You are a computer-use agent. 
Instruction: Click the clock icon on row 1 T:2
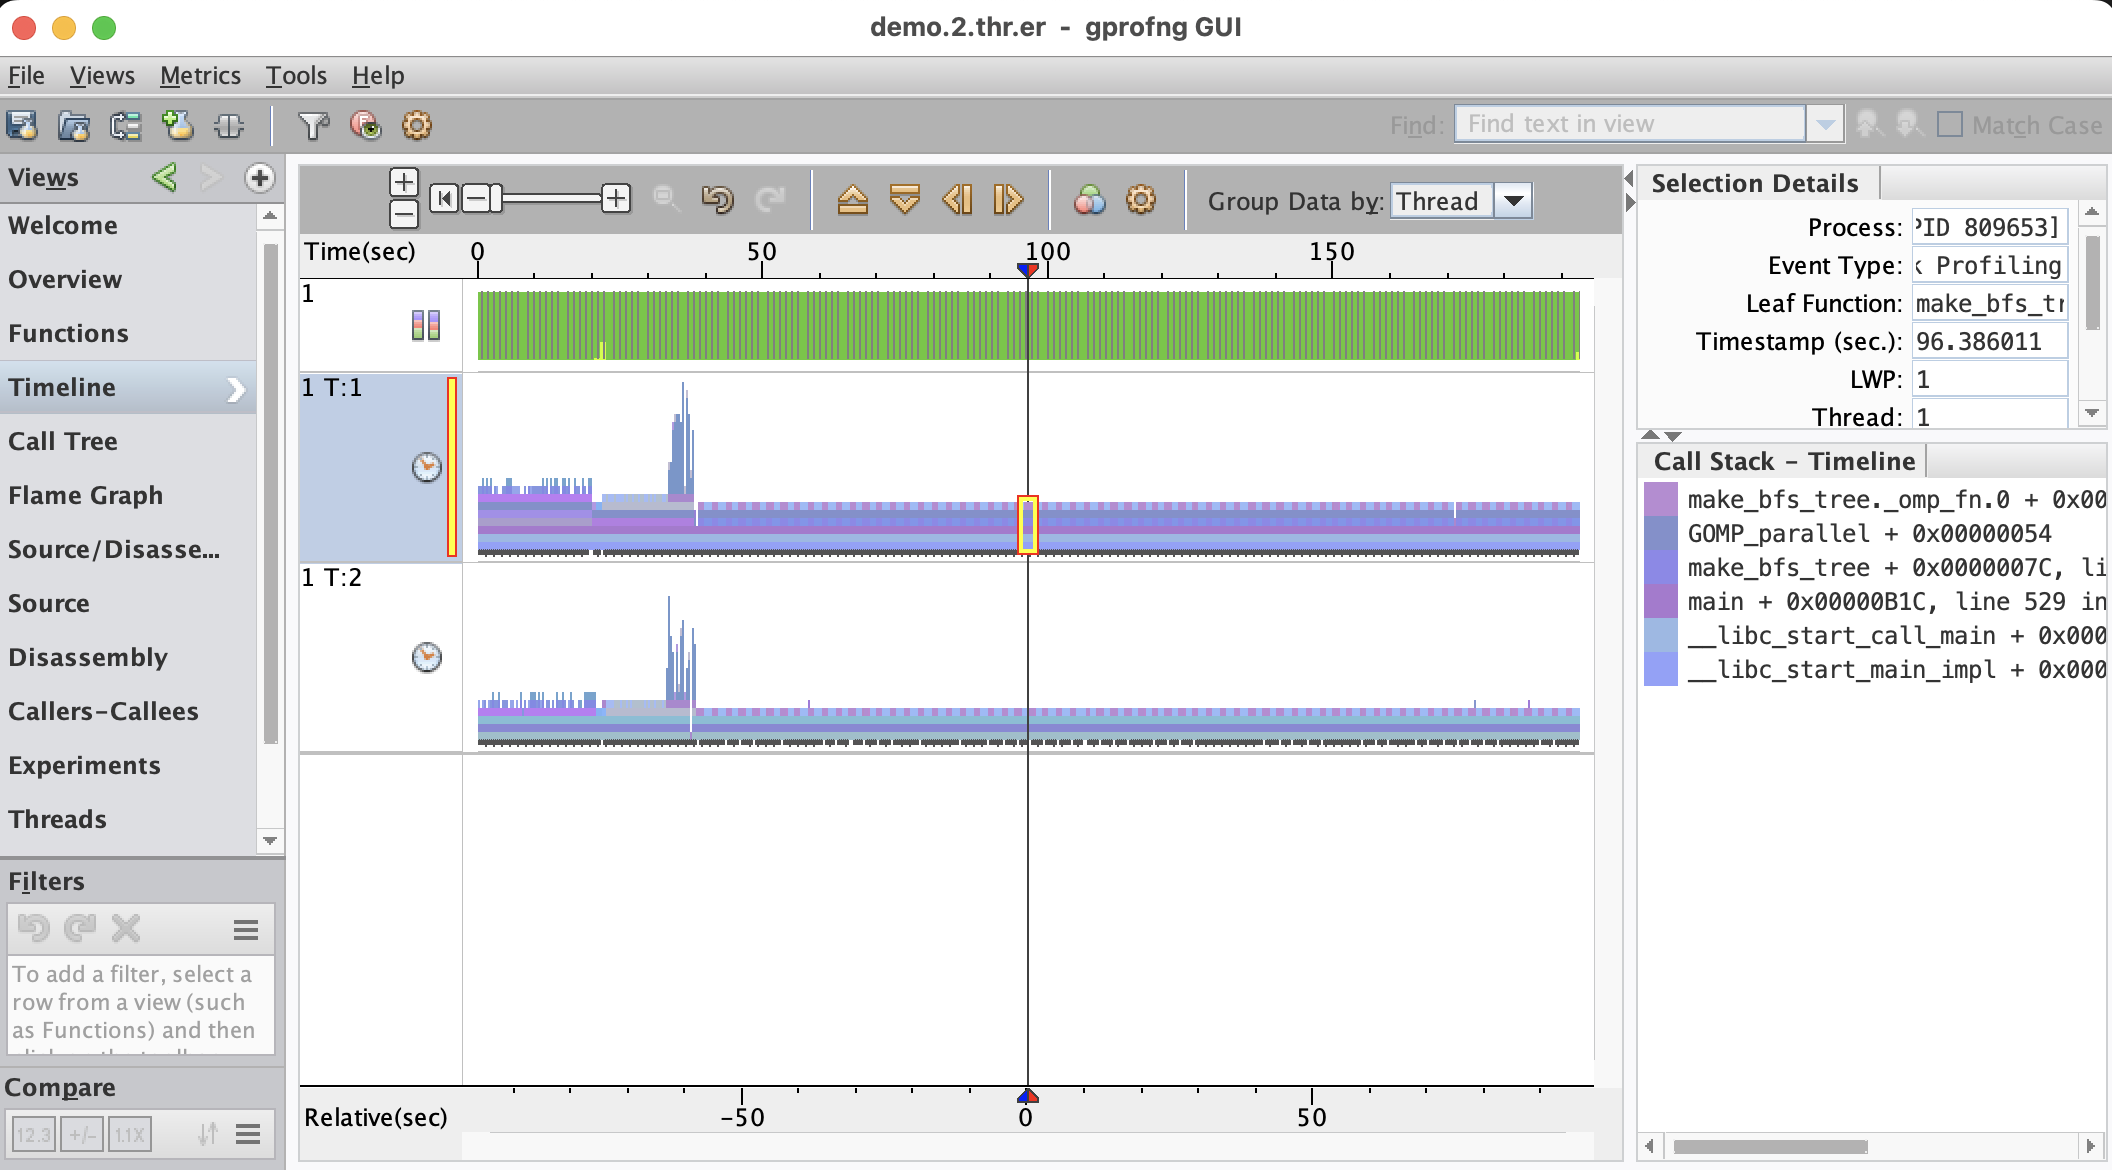coord(427,657)
